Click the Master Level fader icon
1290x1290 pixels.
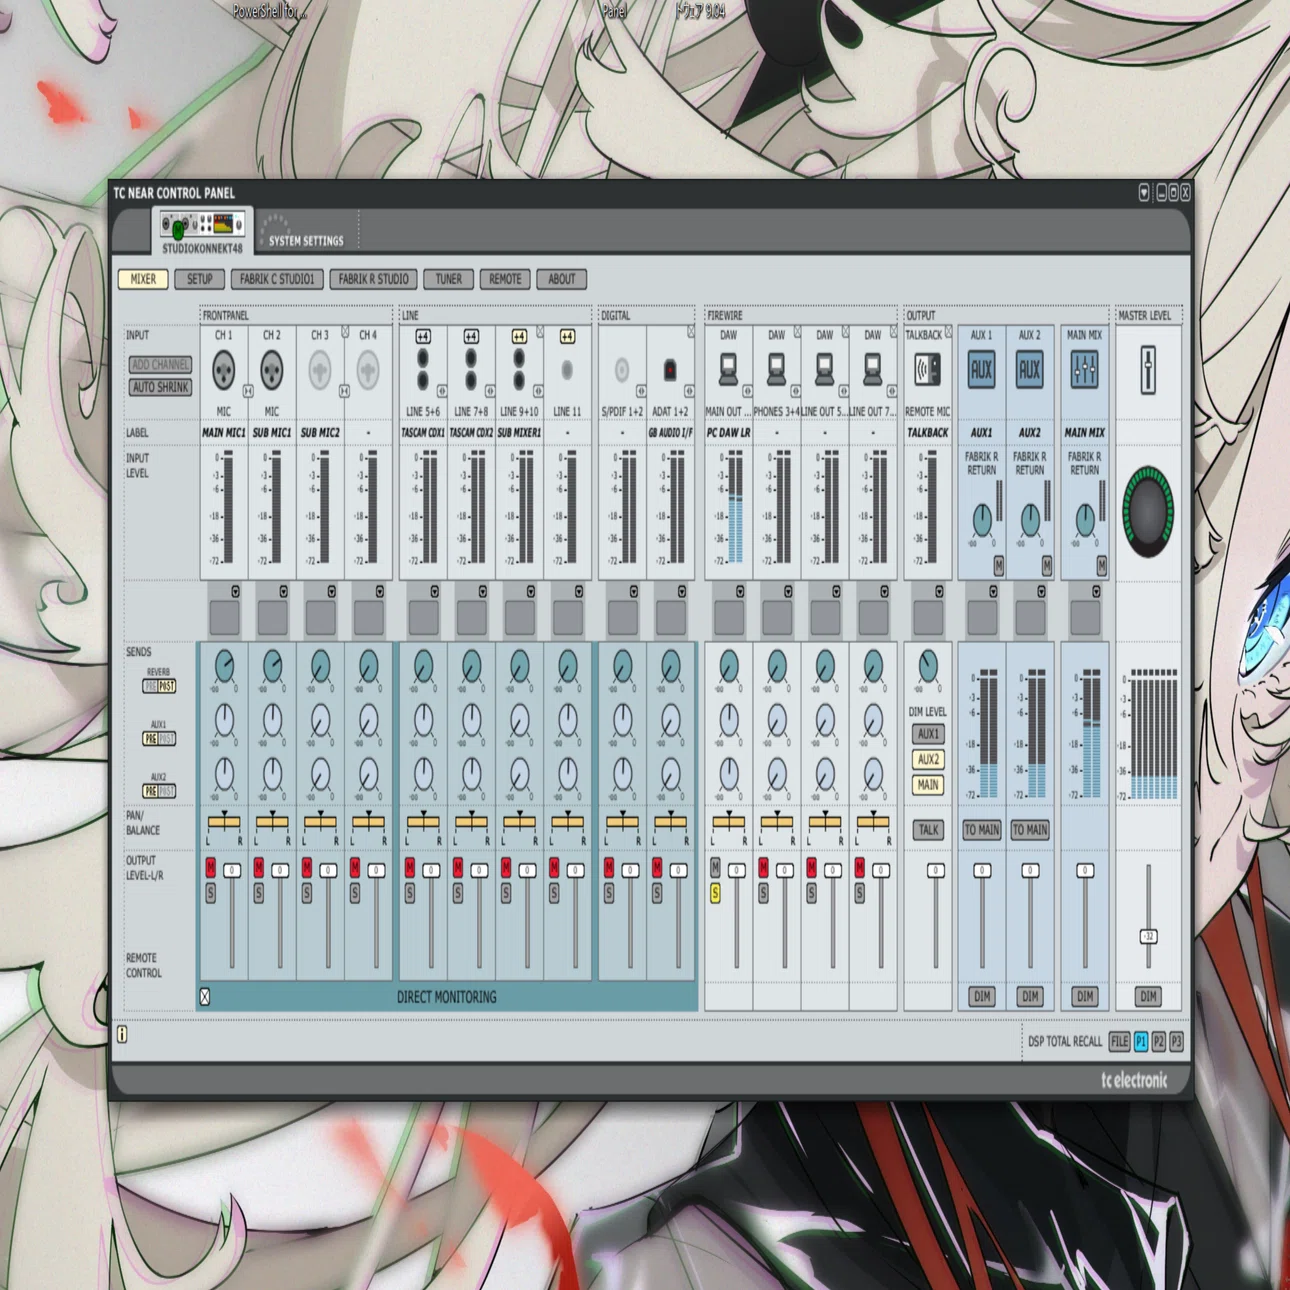[x=1148, y=370]
